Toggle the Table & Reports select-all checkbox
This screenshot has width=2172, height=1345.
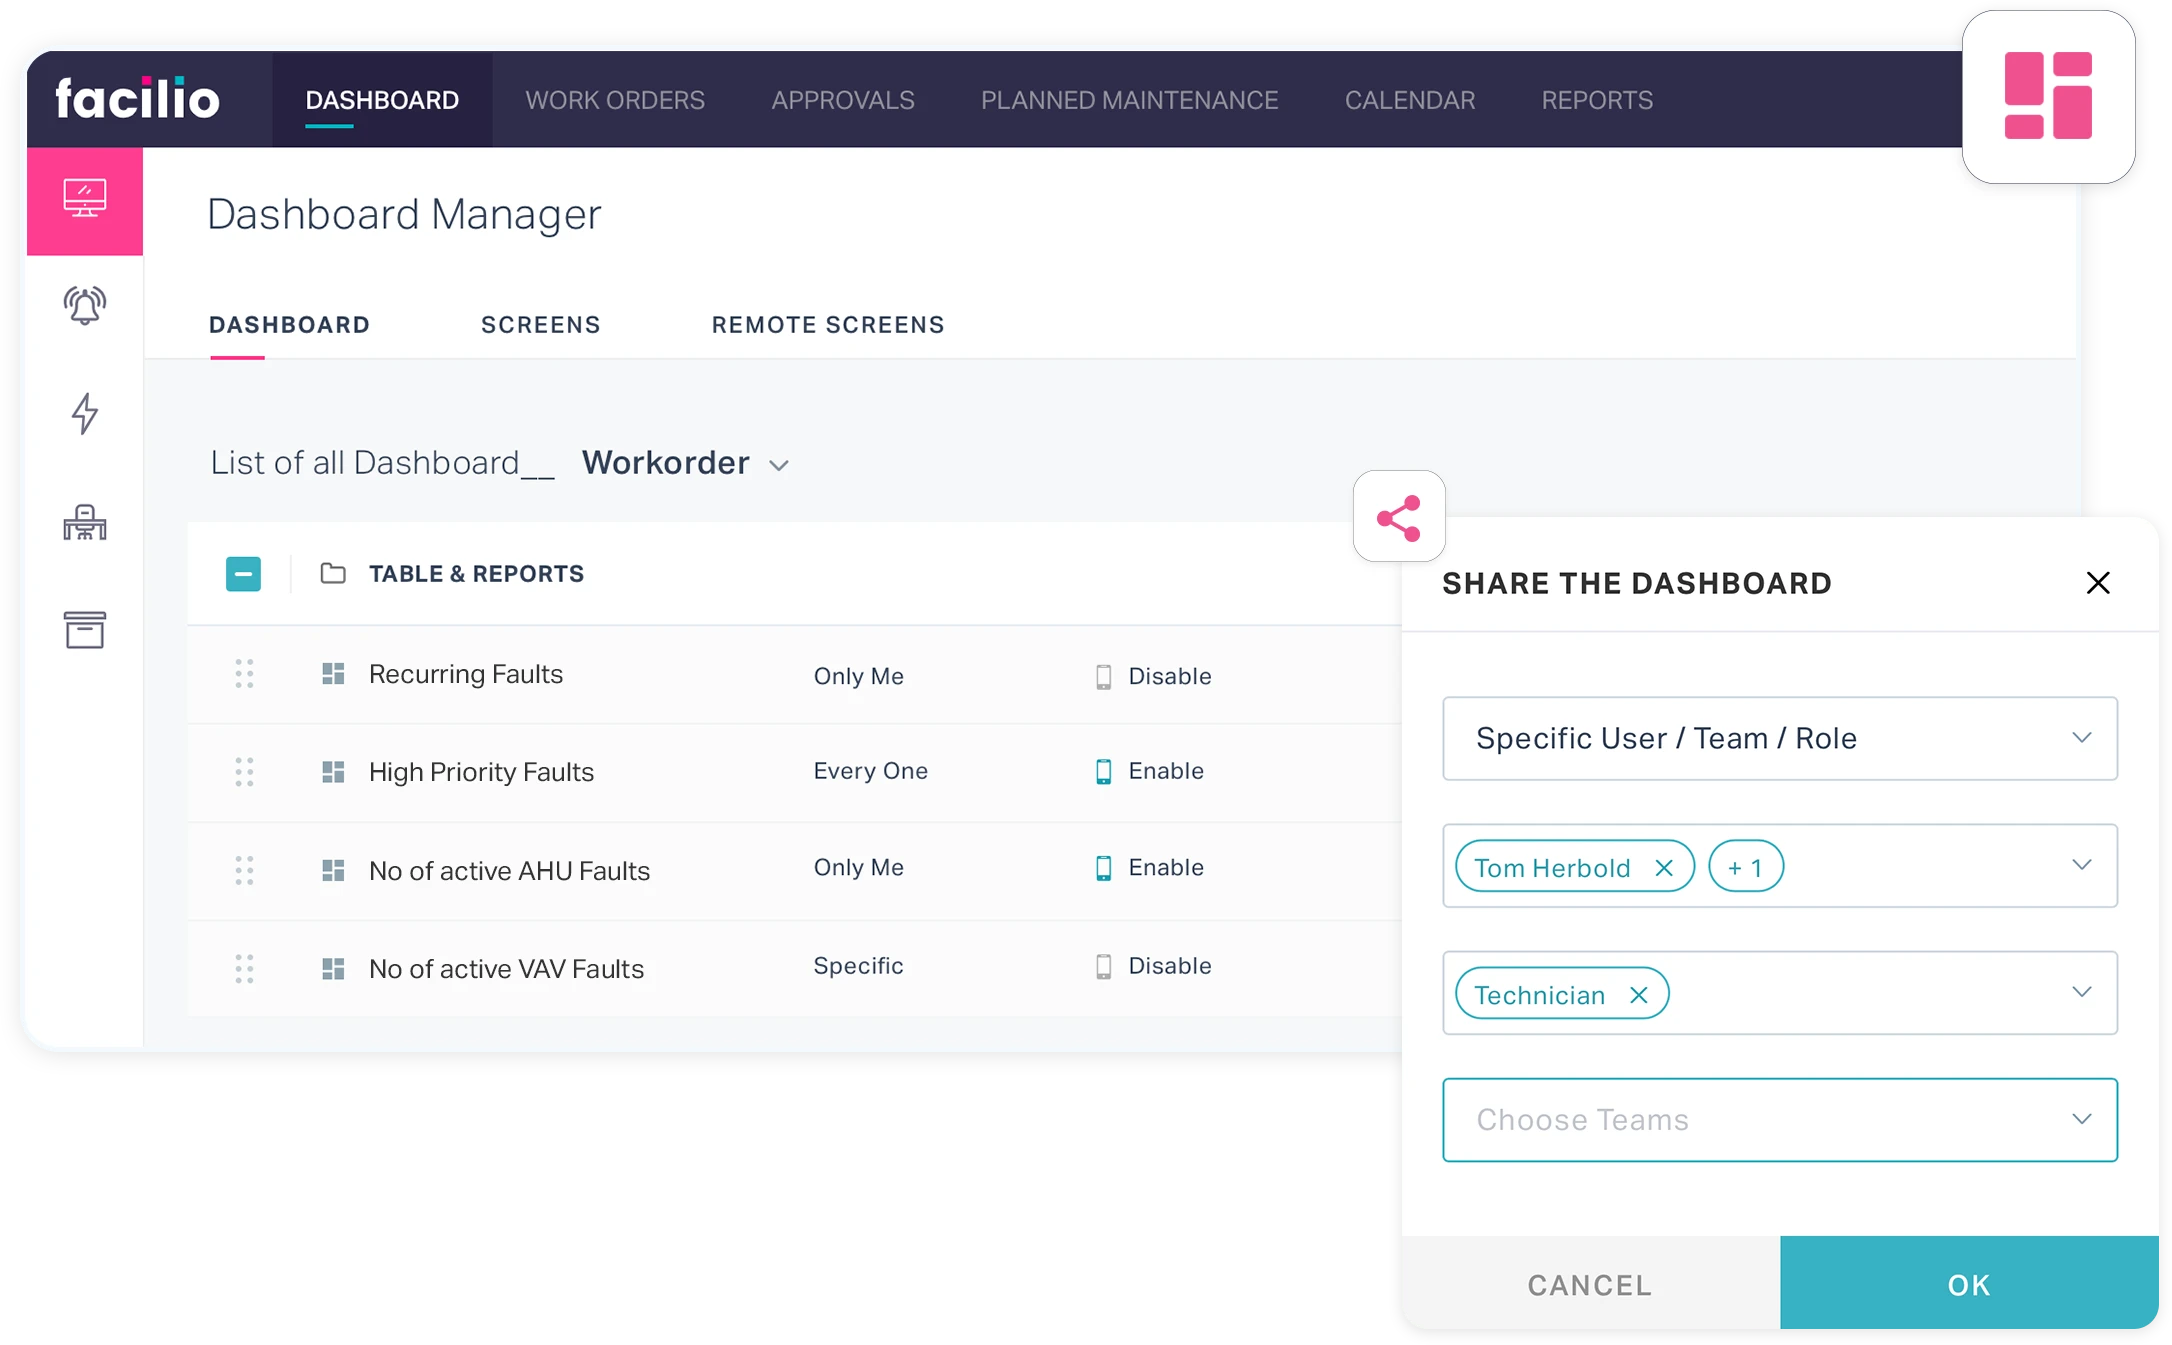[x=243, y=574]
